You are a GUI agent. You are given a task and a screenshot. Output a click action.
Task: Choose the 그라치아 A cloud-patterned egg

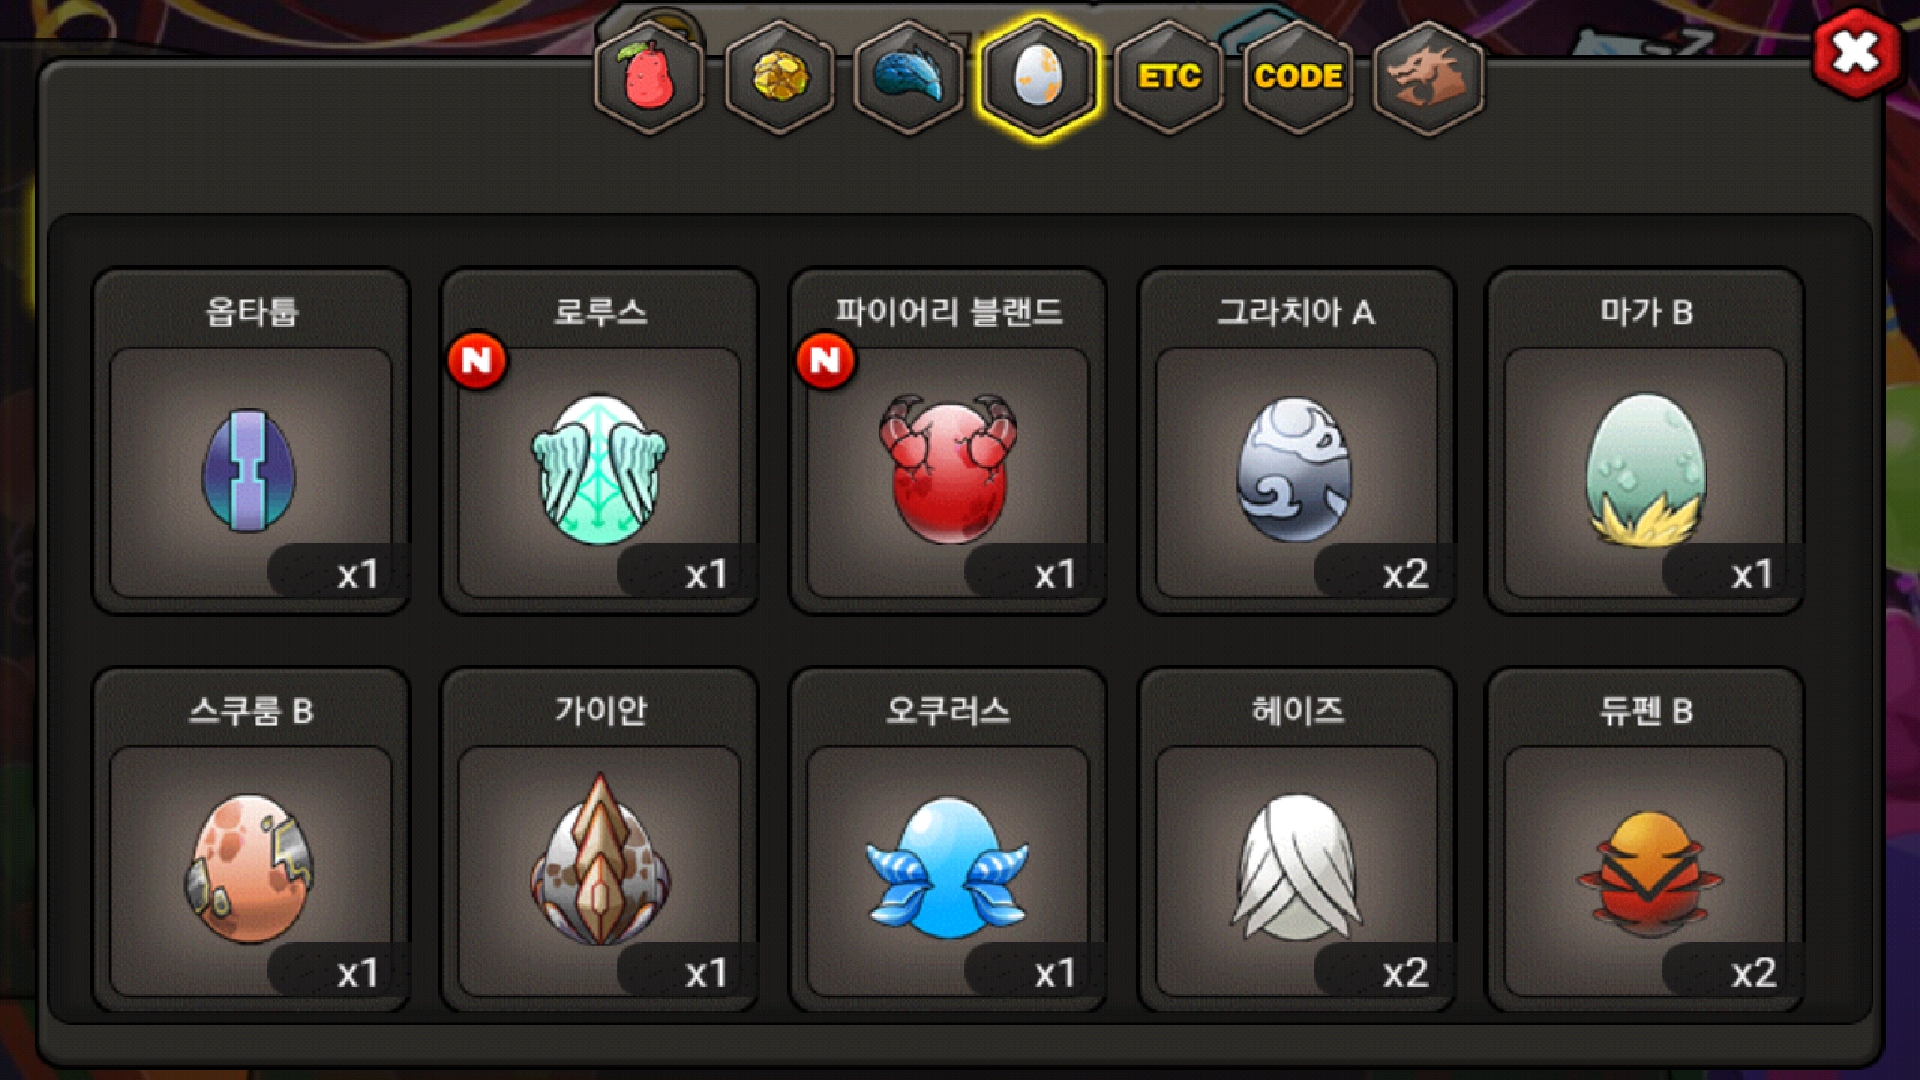1296,441
